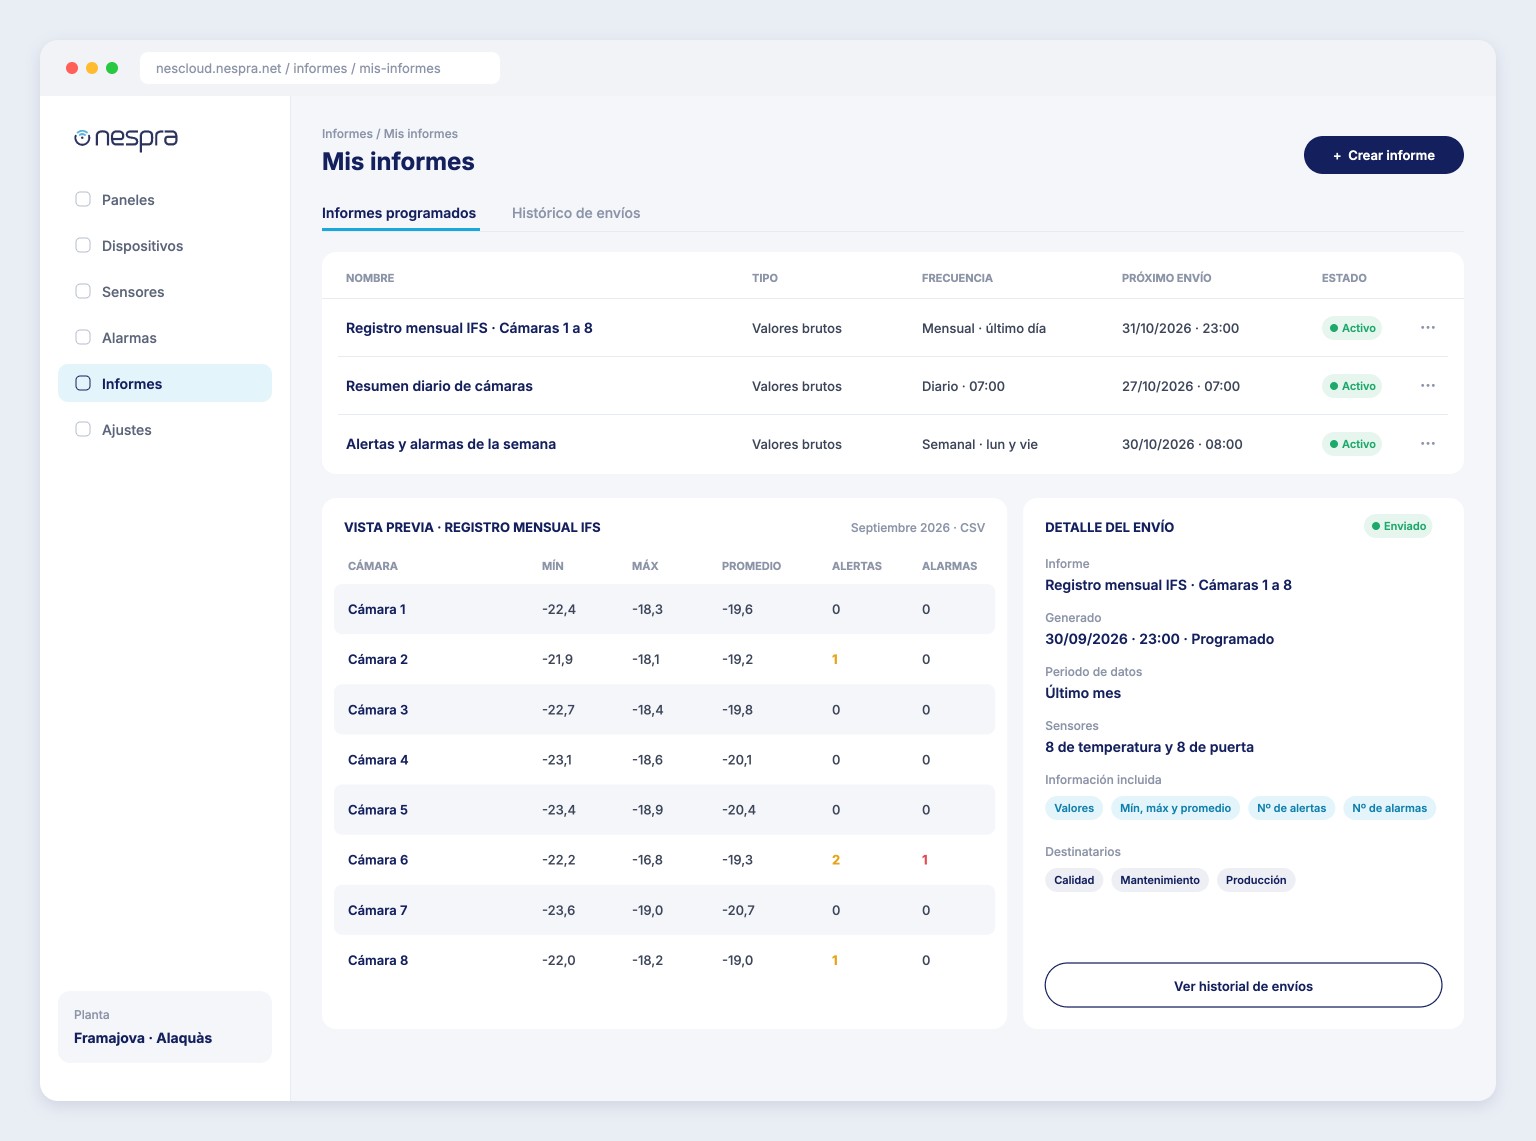
Task: Switch to the Histórico de envíos tab
Action: click(576, 213)
